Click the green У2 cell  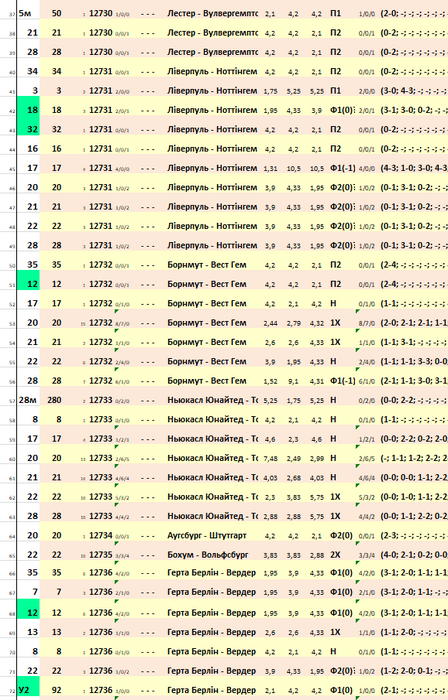tap(28, 690)
